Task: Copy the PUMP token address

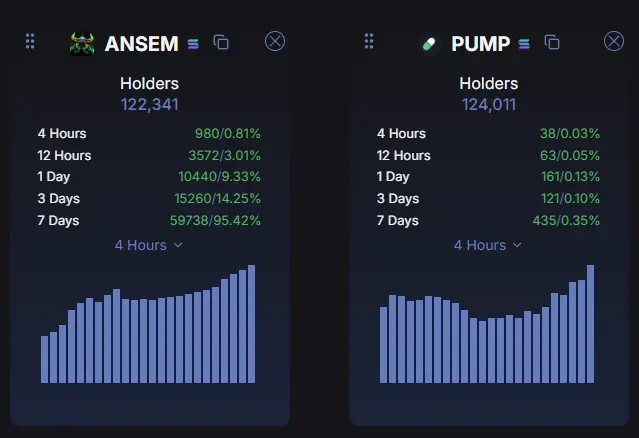Action: [x=552, y=42]
